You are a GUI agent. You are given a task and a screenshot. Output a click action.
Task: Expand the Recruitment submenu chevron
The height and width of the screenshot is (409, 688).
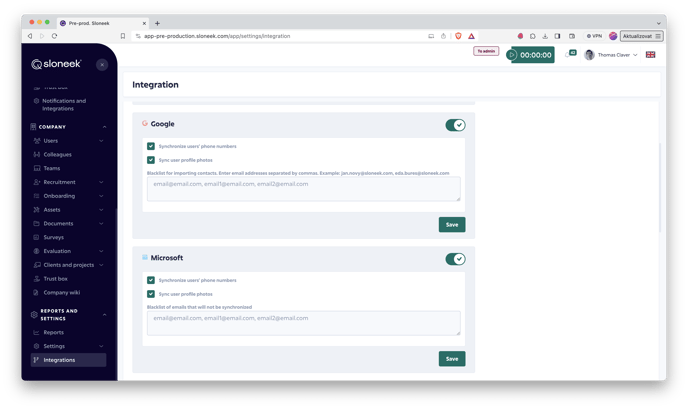click(101, 182)
